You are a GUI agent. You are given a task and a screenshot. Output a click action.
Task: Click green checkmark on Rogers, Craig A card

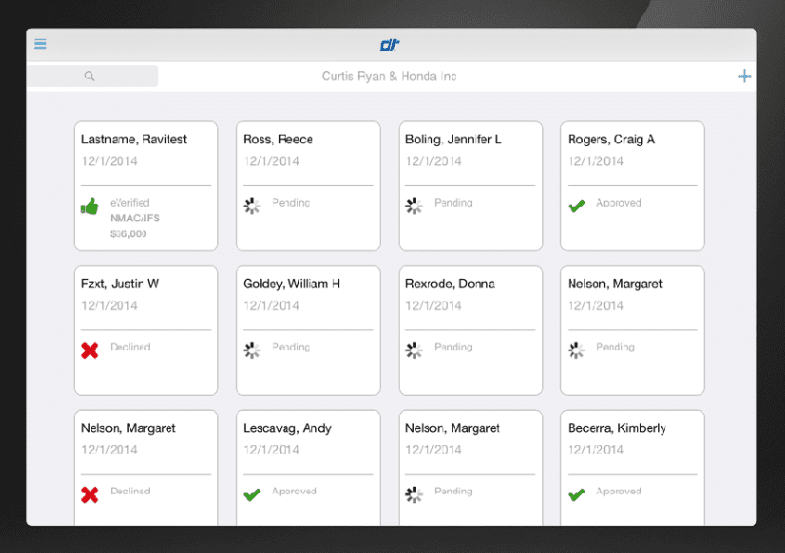coord(576,206)
